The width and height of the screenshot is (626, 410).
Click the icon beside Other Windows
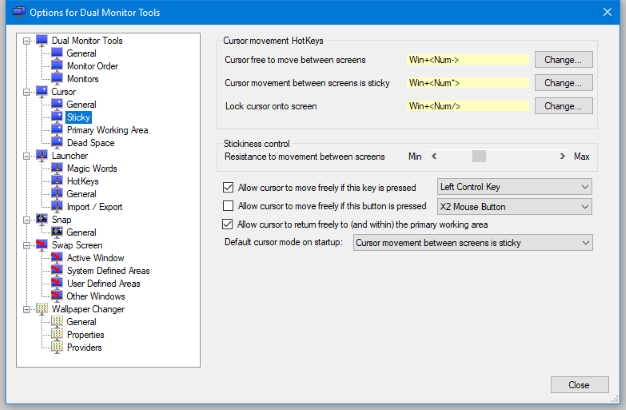57,296
